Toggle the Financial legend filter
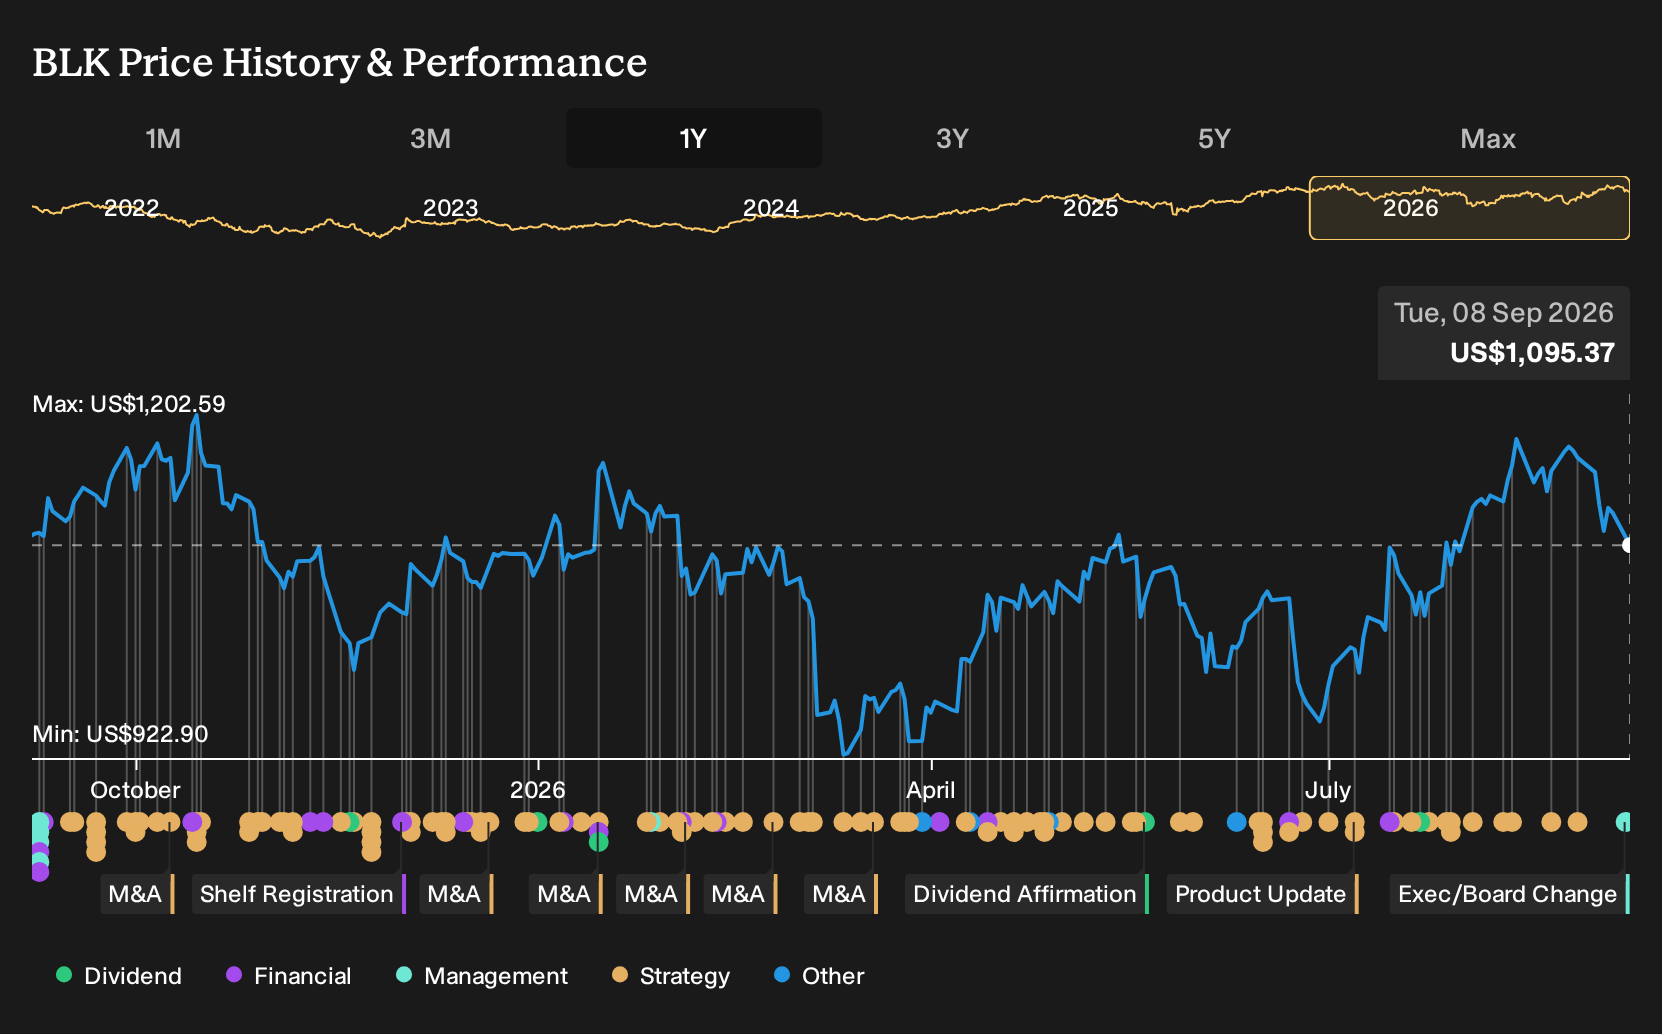Viewport: 1662px width, 1034px height. click(289, 975)
